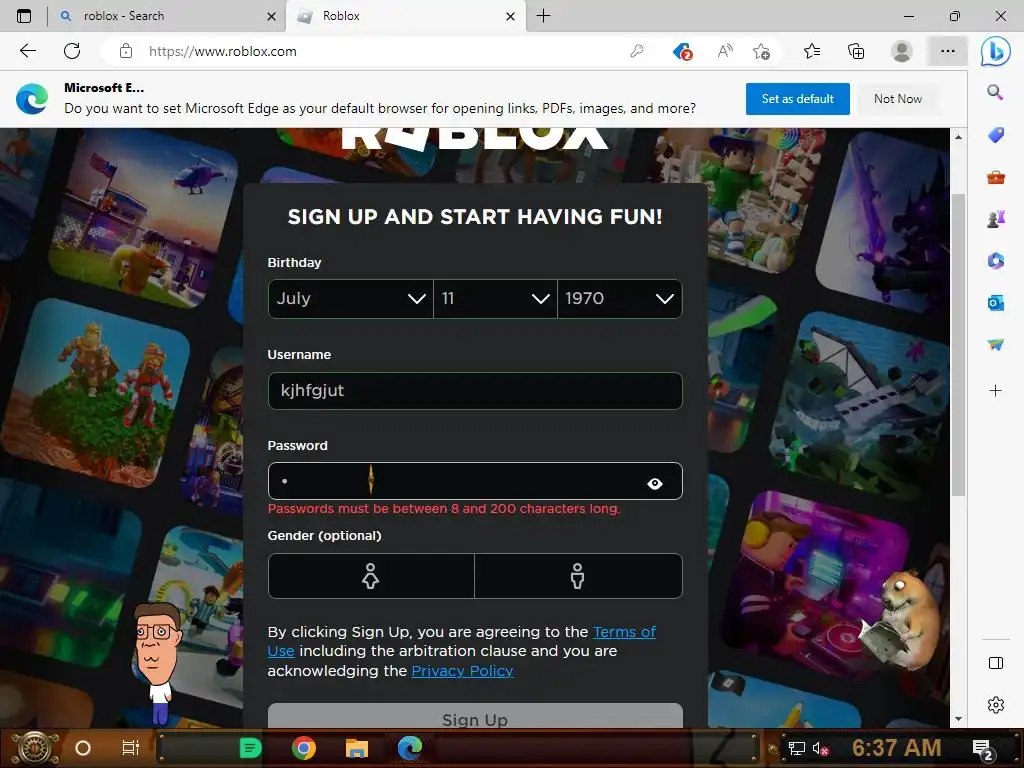
Task: Show password with the eye icon
Action: click(x=654, y=483)
